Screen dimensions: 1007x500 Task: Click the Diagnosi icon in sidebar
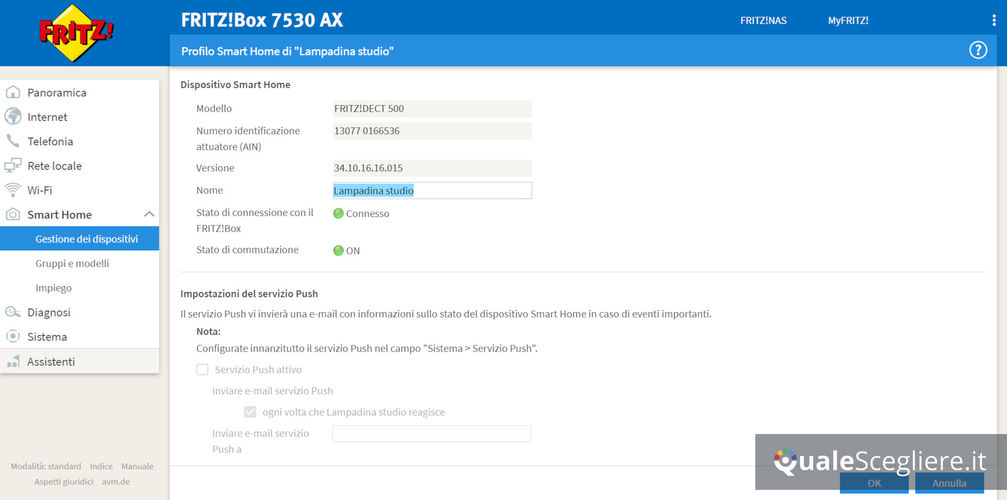(x=13, y=312)
